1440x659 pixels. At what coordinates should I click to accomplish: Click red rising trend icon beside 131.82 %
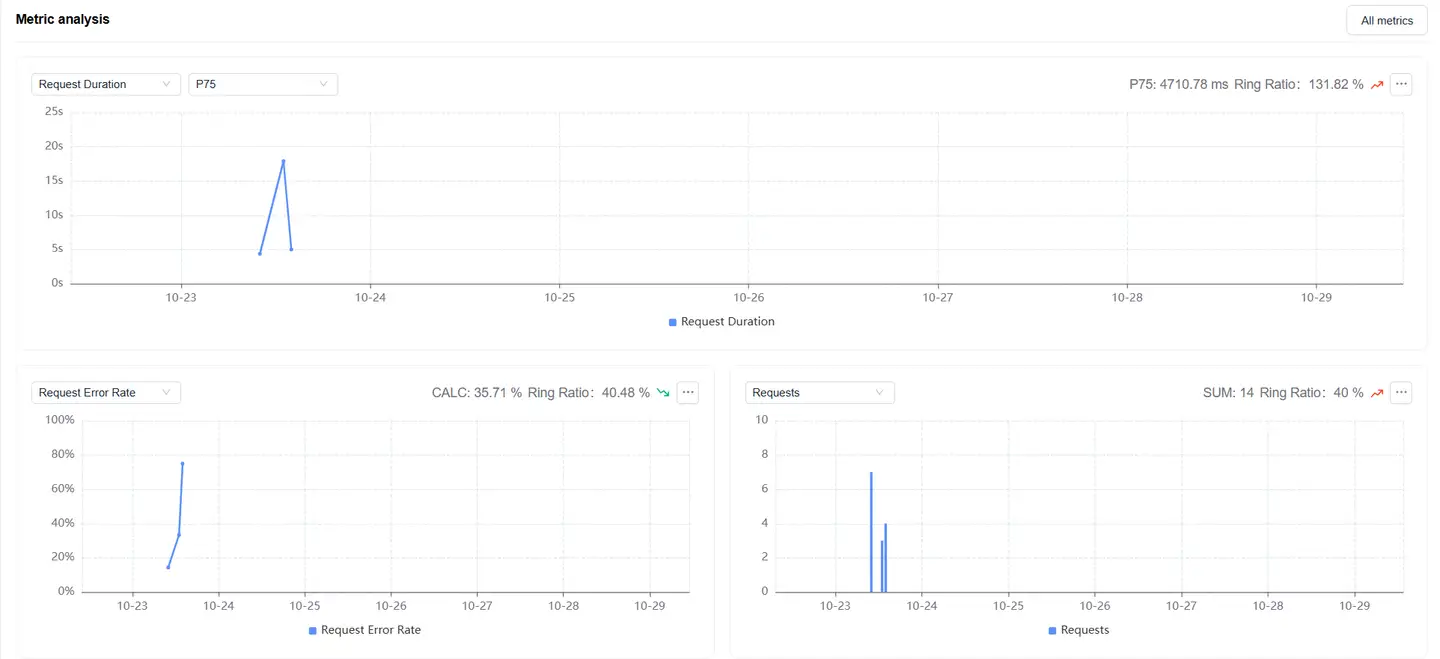point(1377,85)
